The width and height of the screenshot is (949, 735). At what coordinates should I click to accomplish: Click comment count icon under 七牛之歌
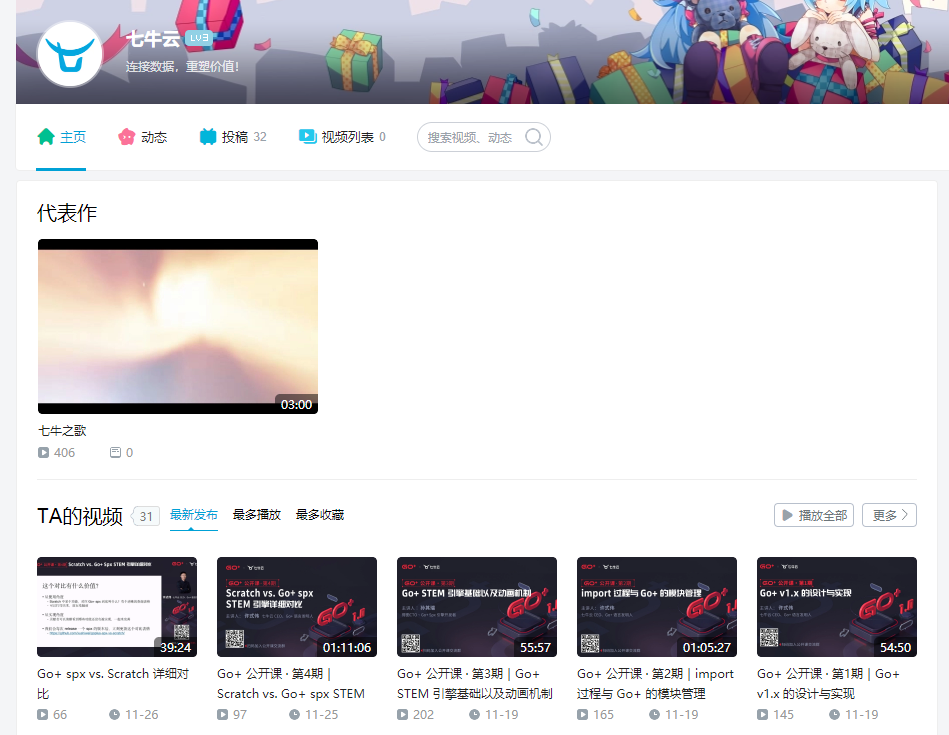(x=115, y=452)
